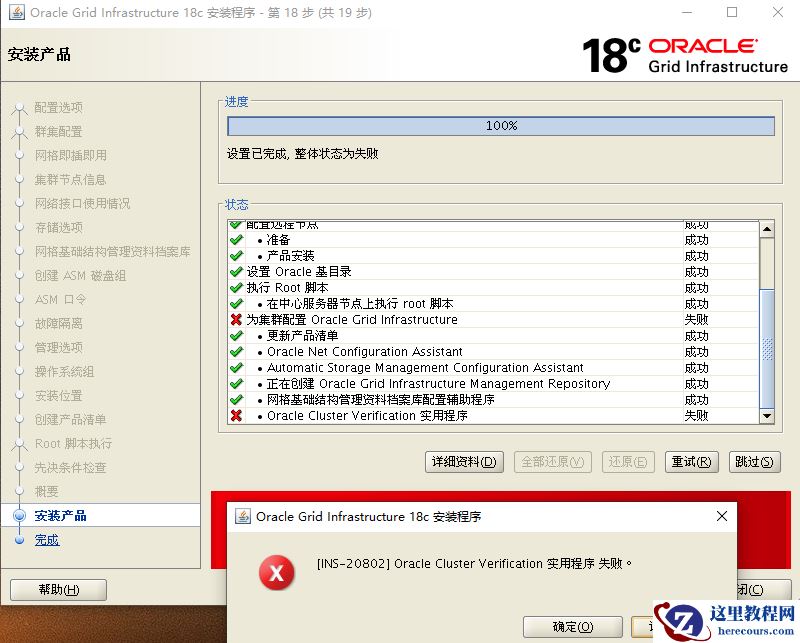Click the green check beside 准备
Viewport: 800px width, 643px height.
click(x=236, y=239)
